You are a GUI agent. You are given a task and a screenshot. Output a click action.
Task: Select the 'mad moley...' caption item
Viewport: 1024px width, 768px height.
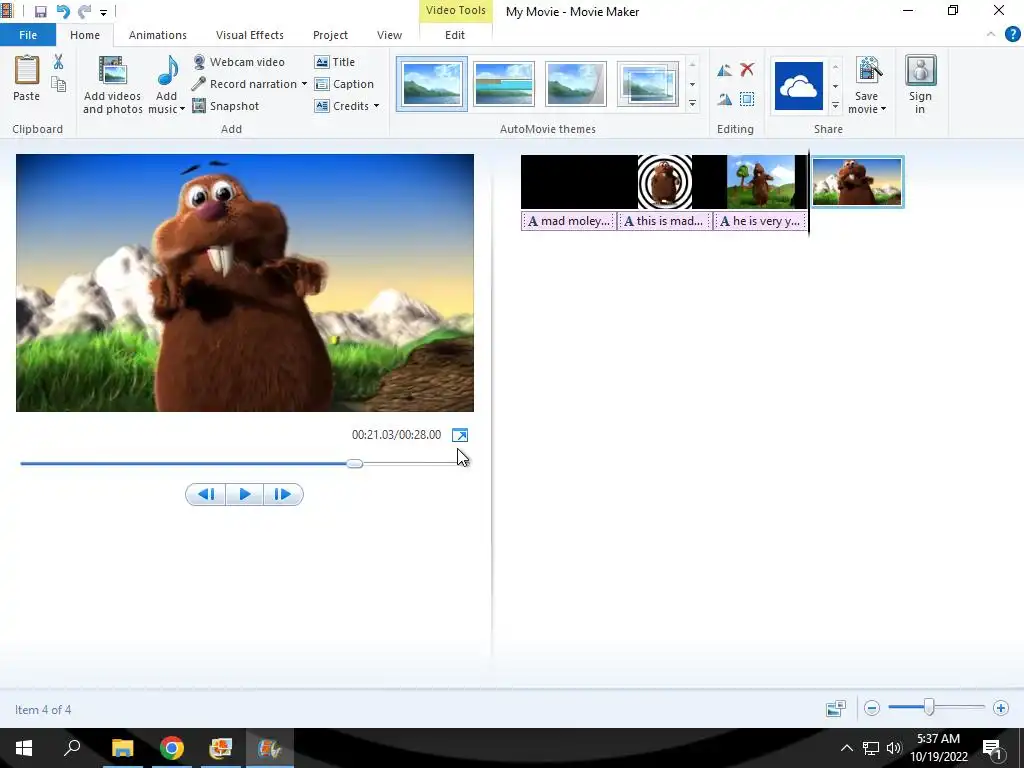point(568,221)
